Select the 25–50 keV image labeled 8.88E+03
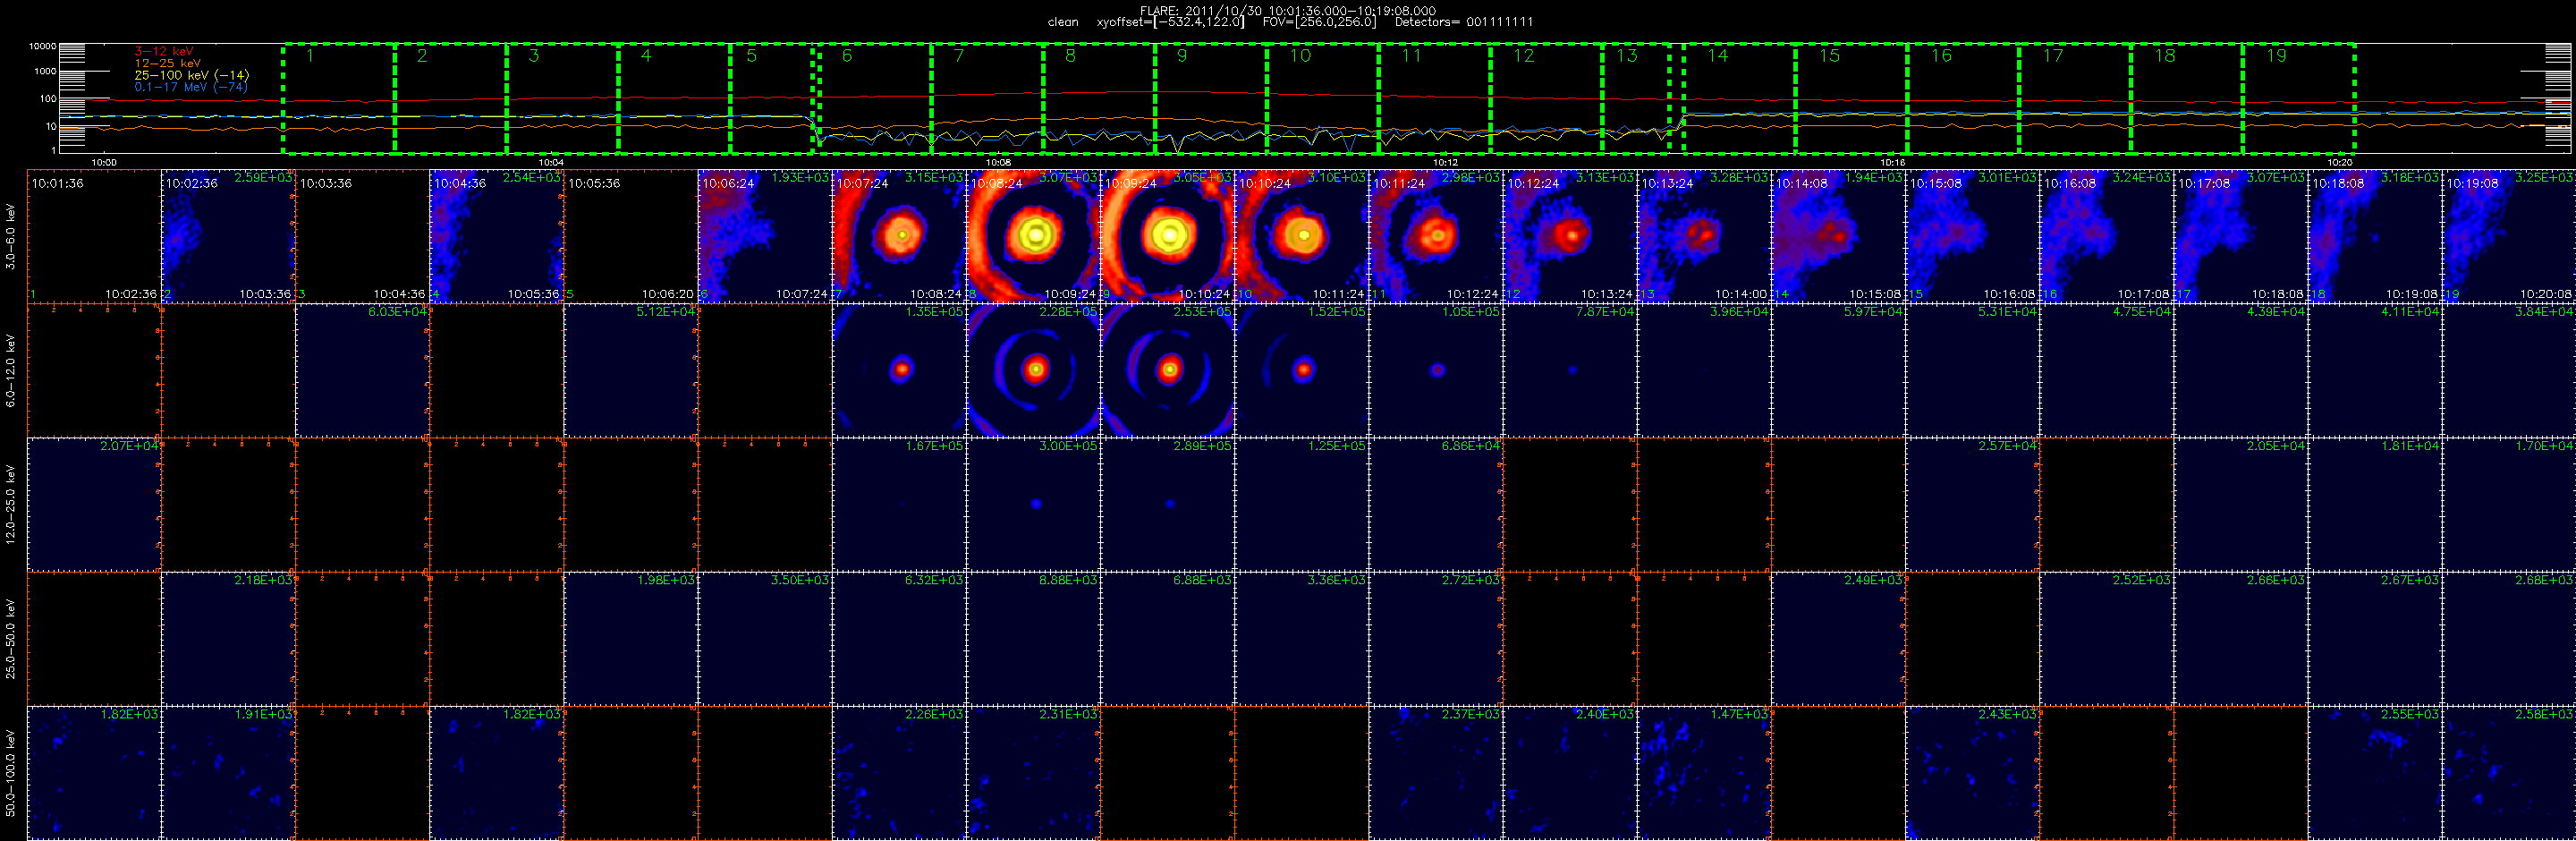2576x841 pixels. coord(1033,639)
